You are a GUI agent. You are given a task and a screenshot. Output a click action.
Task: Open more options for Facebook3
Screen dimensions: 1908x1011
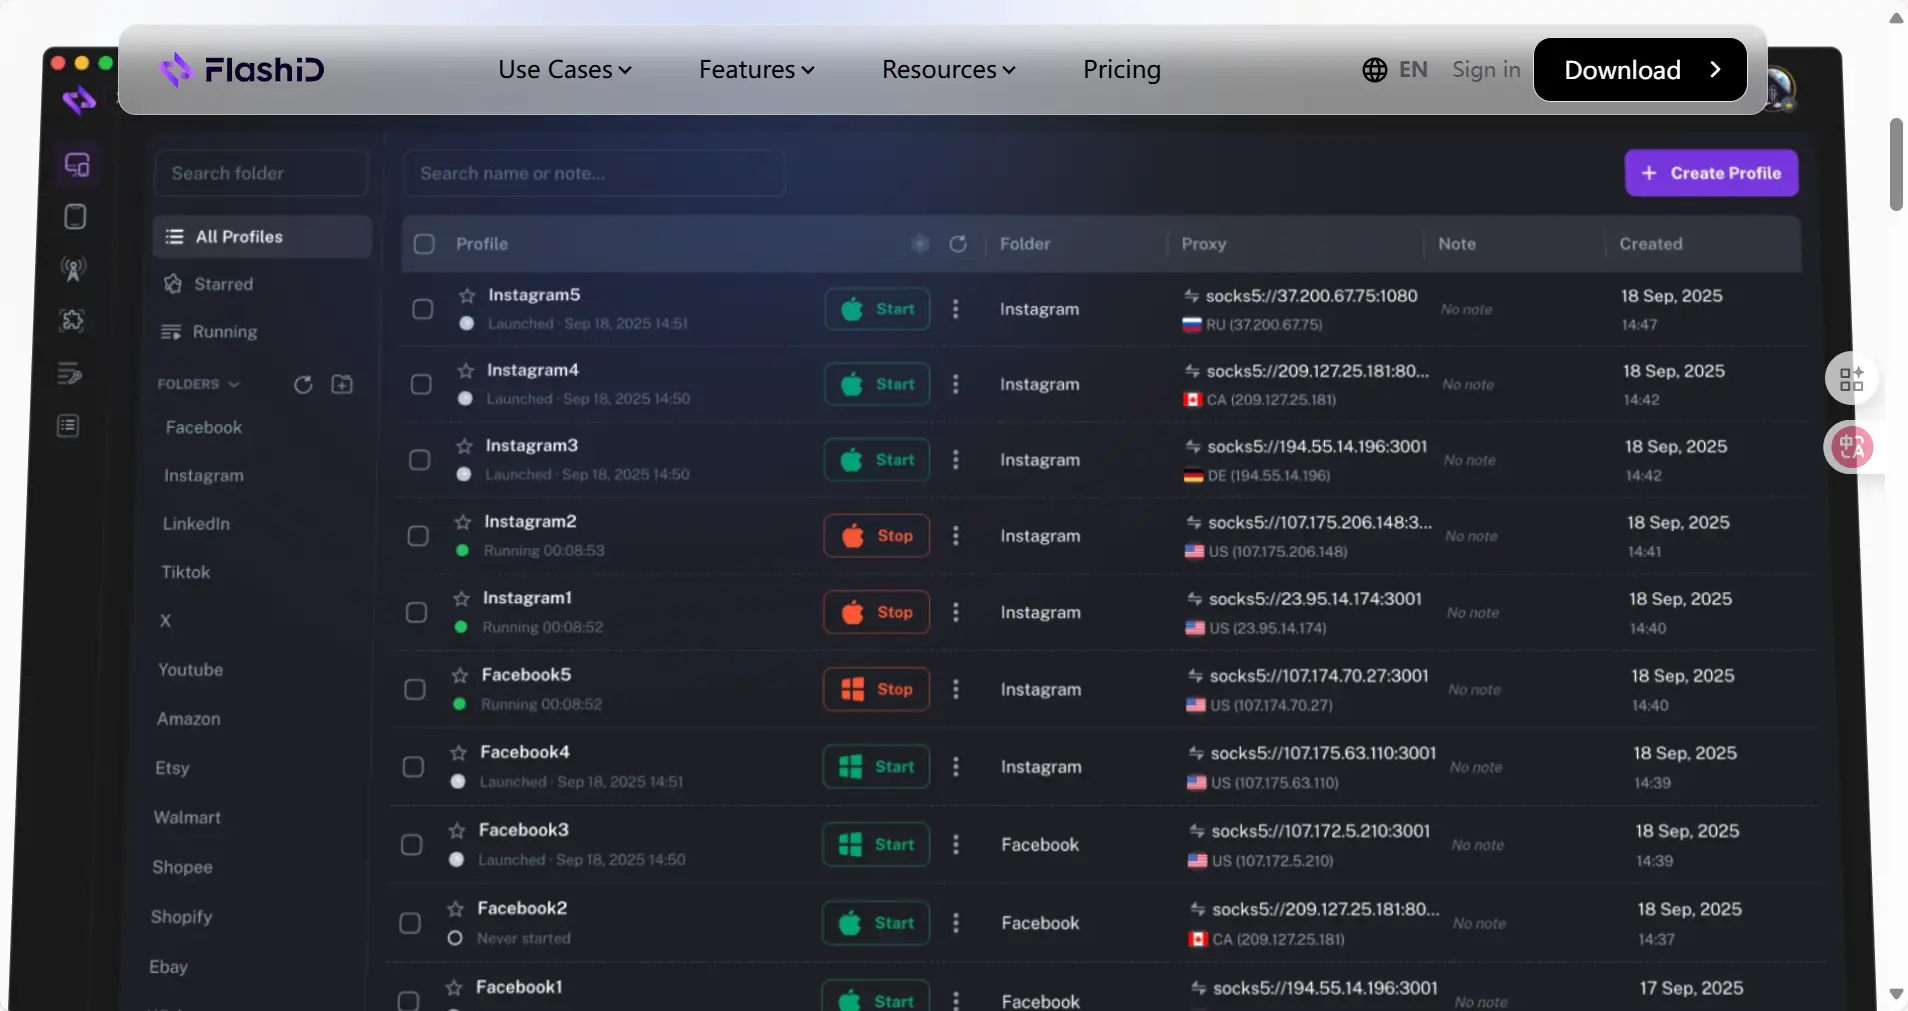pyautogui.click(x=956, y=845)
